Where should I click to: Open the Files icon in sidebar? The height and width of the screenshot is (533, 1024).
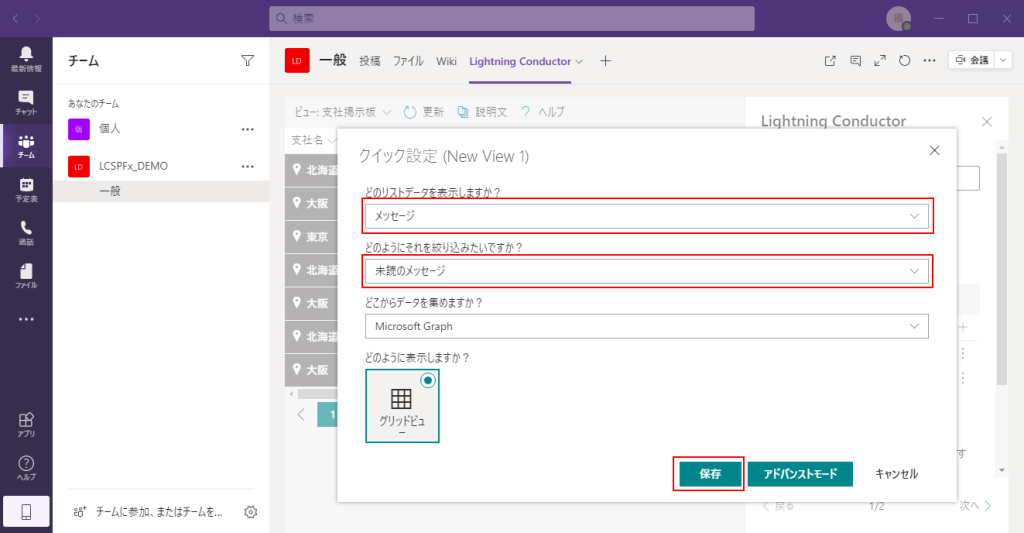coord(26,275)
